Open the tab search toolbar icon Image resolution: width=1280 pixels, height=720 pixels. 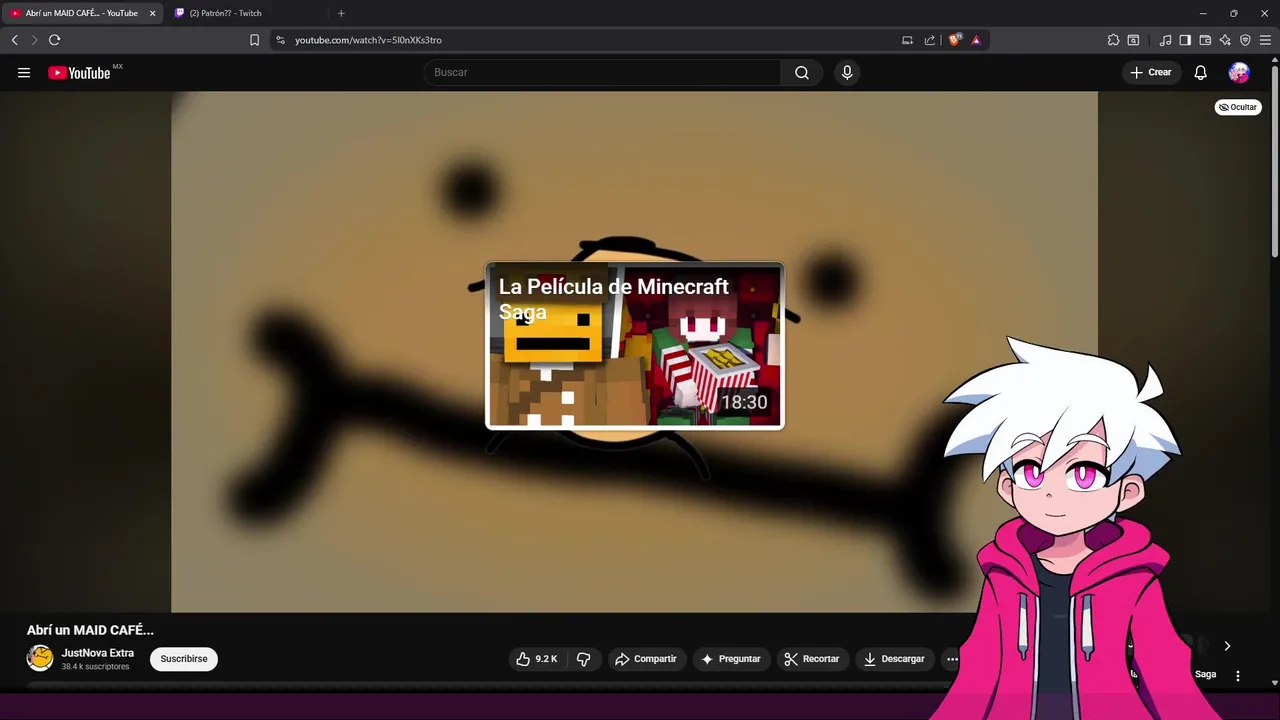pyautogui.click(x=1133, y=40)
